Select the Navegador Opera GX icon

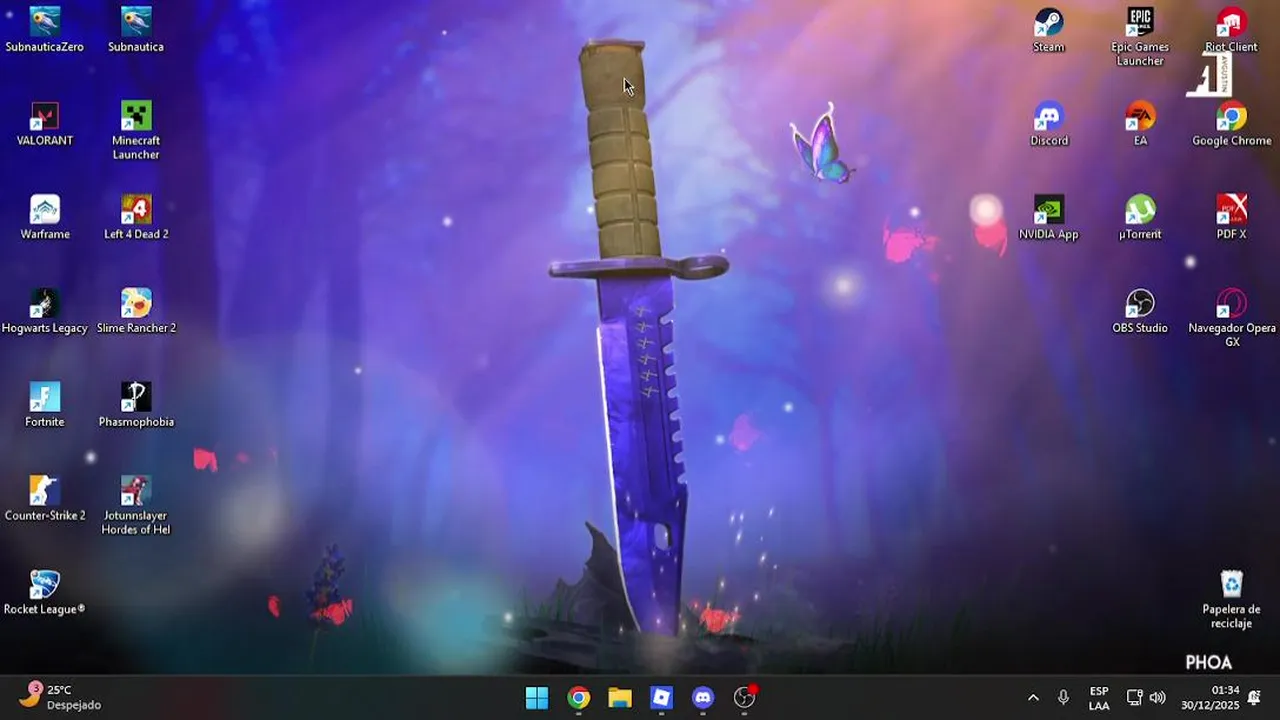1231,318
